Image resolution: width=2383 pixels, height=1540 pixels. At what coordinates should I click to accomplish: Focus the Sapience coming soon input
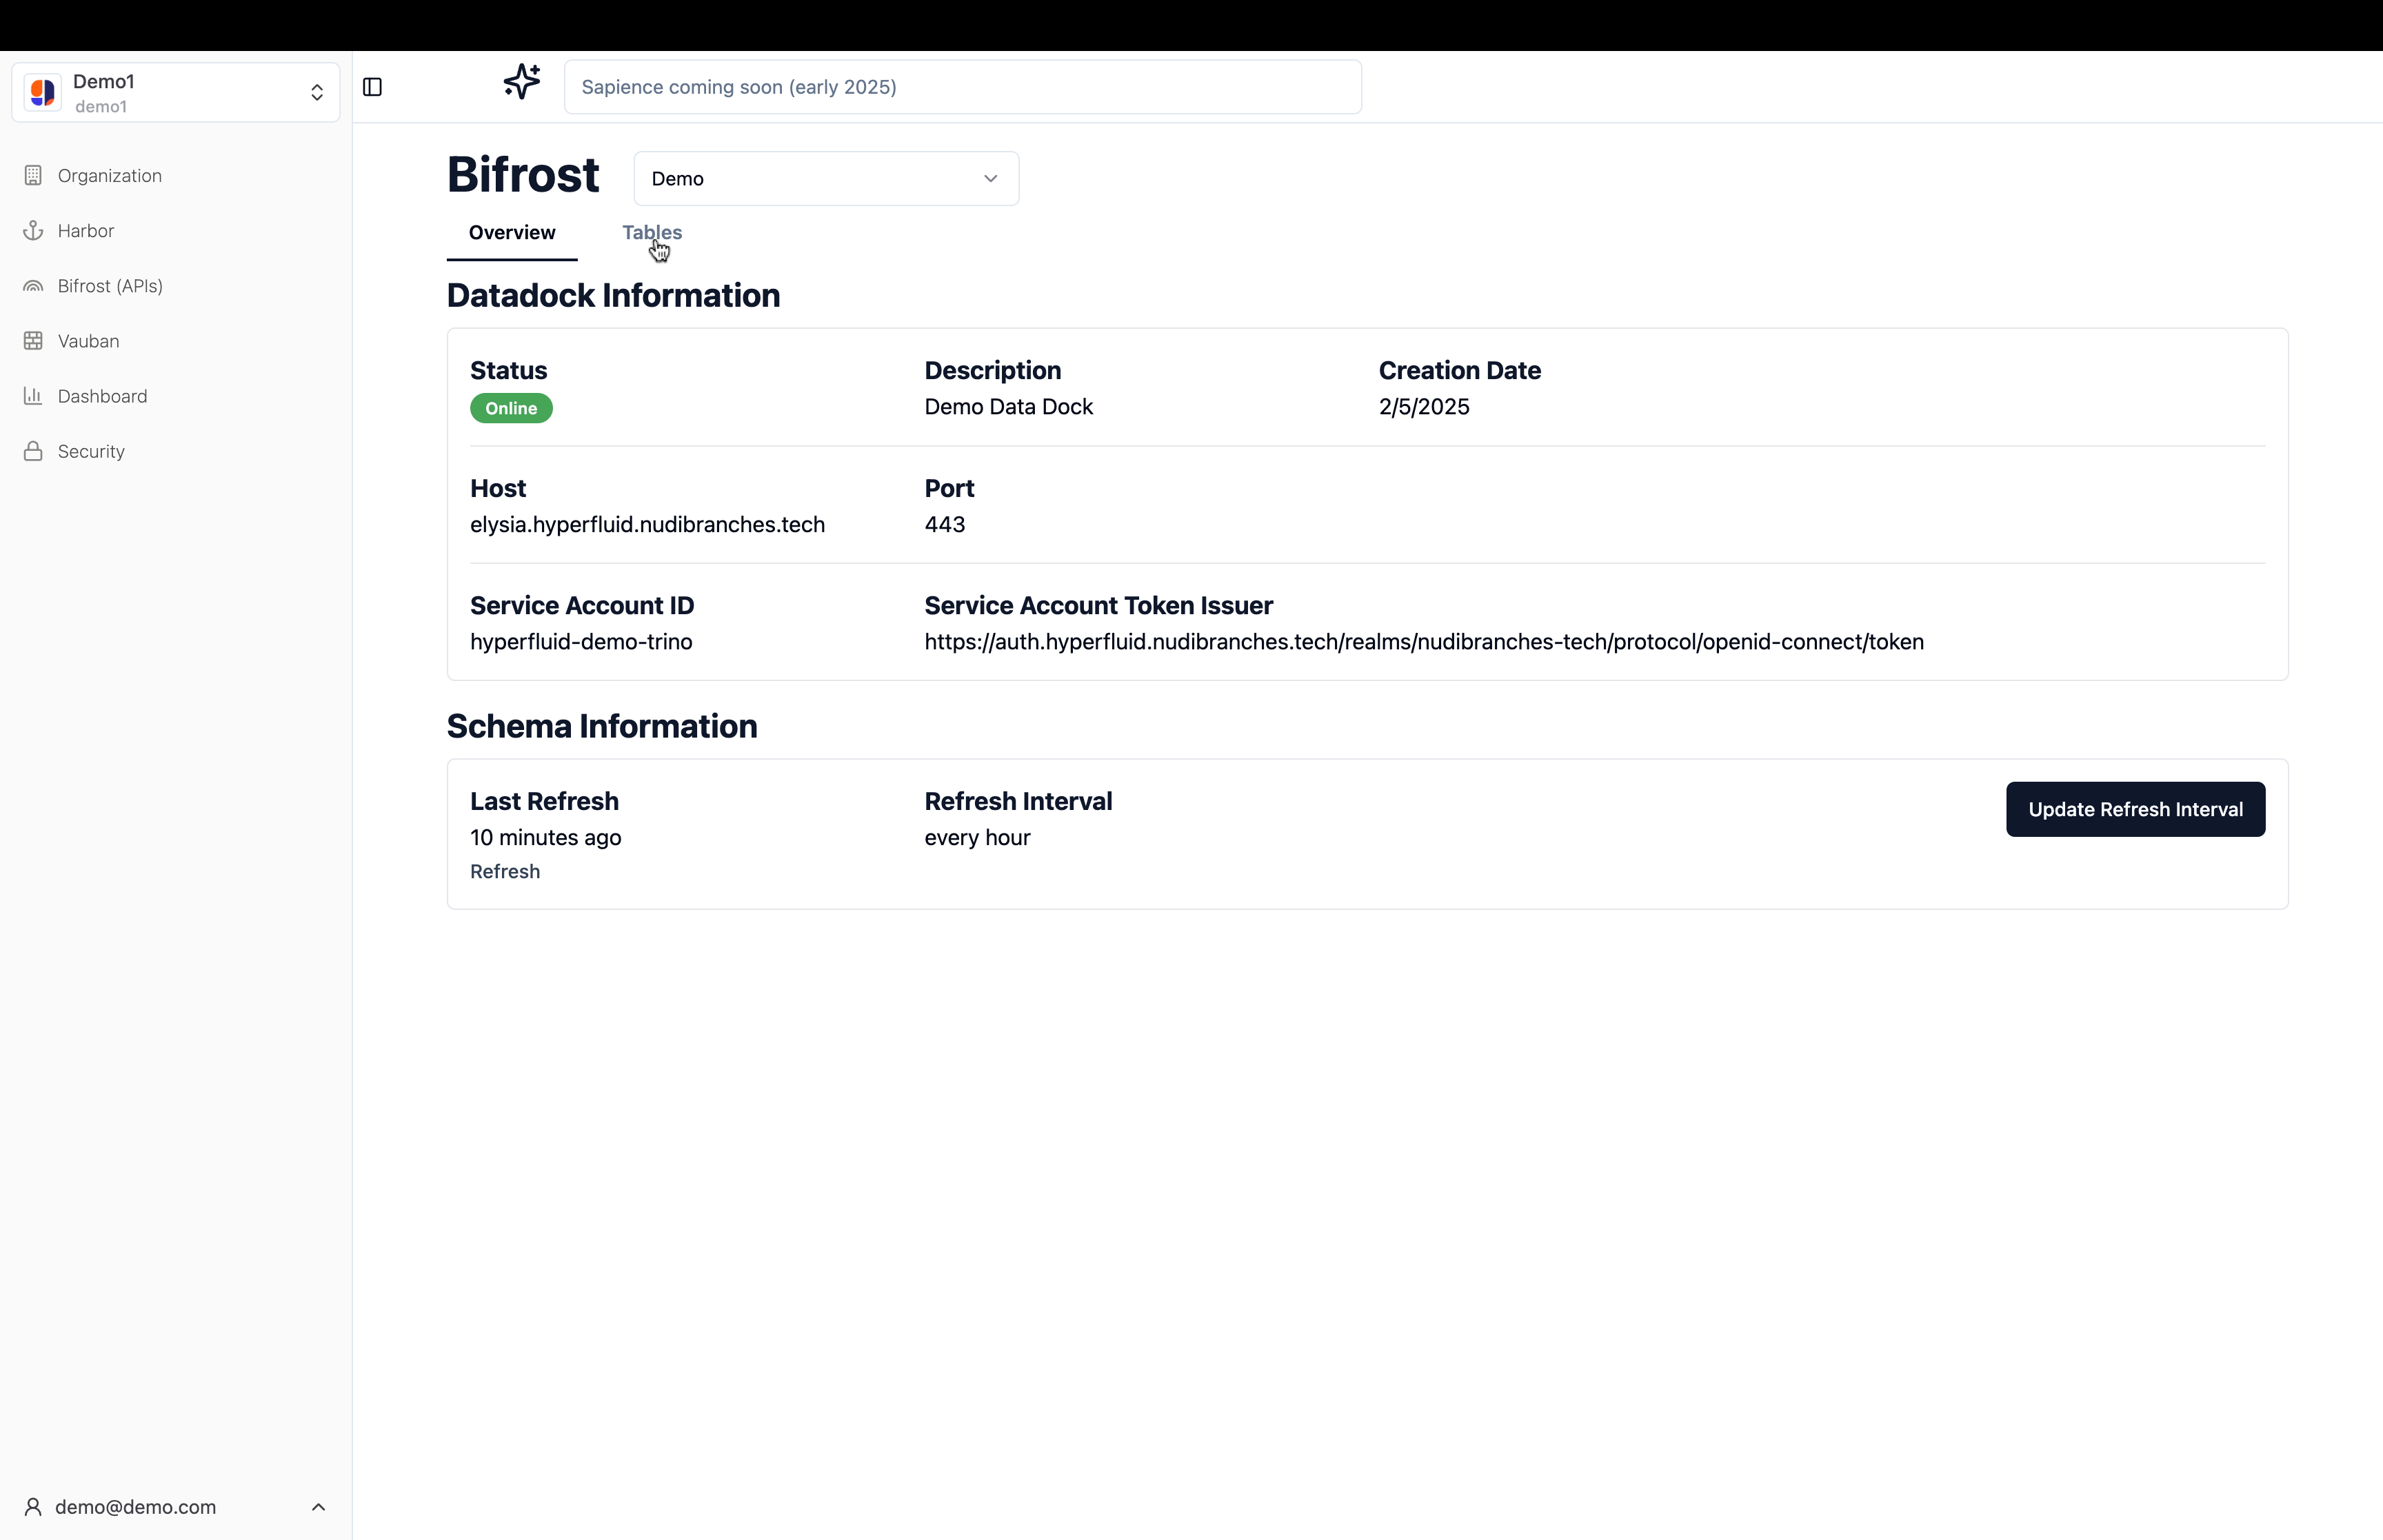coord(962,87)
